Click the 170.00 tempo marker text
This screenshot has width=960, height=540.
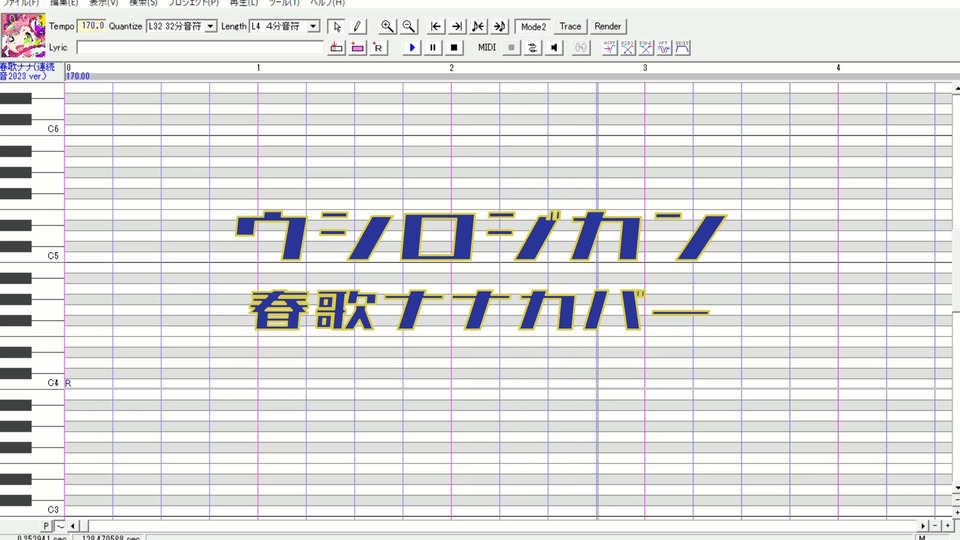click(x=78, y=76)
